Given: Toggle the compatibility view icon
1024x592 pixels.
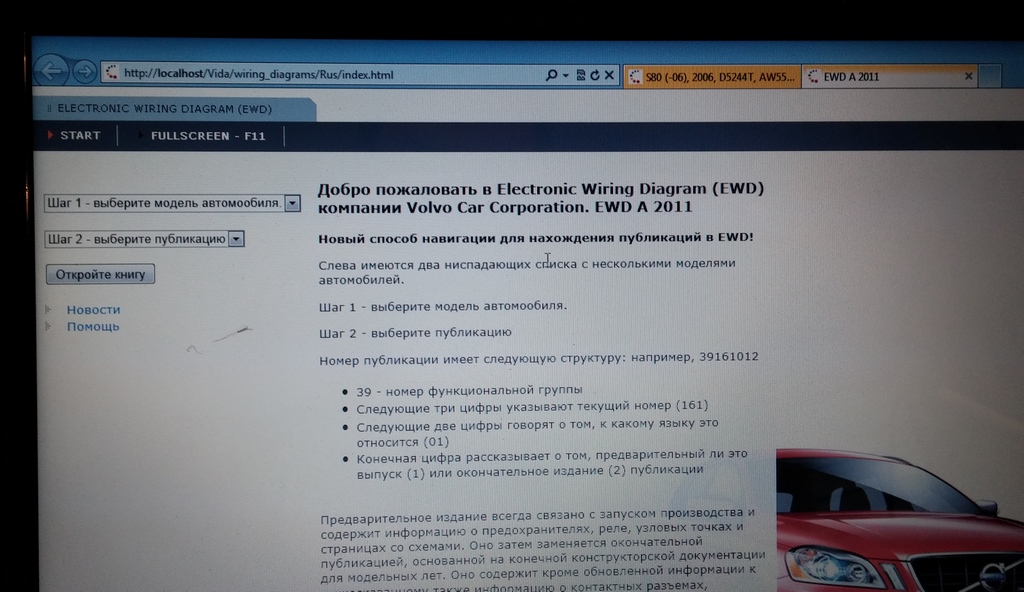Looking at the screenshot, I should pos(581,75).
